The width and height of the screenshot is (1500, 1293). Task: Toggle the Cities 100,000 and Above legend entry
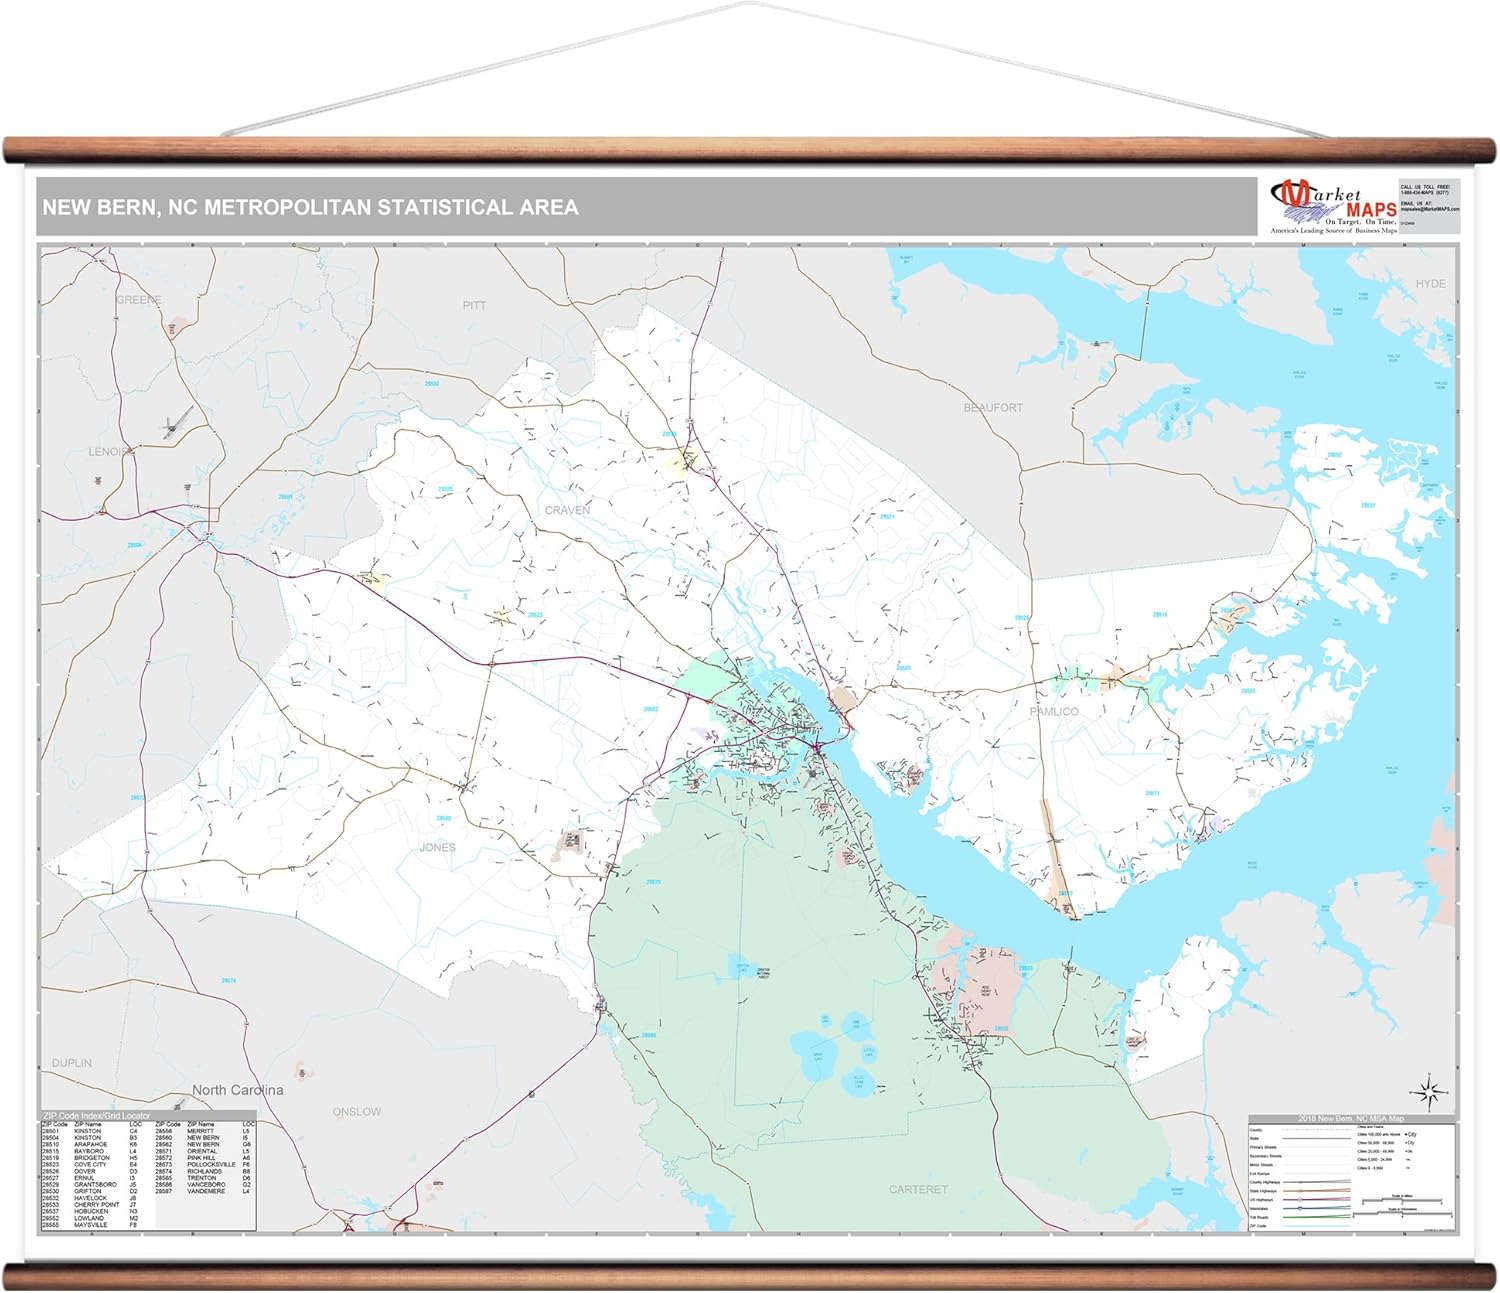[1380, 1134]
